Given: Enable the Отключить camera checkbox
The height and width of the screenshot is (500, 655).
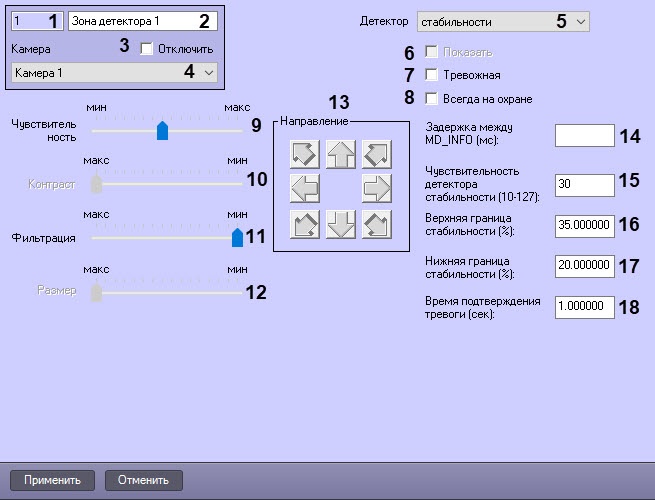Looking at the screenshot, I should (x=147, y=47).
